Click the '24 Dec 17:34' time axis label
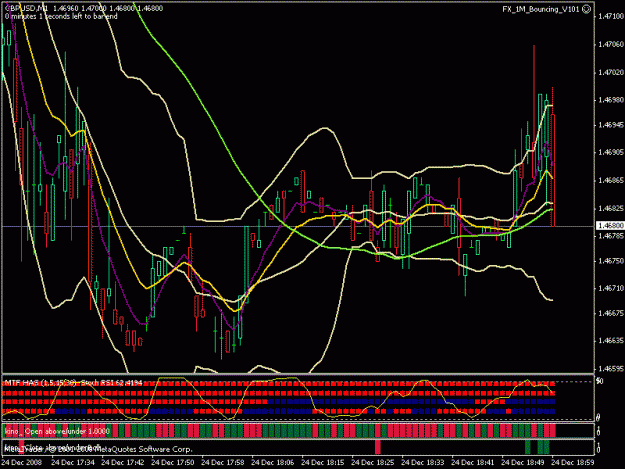The height and width of the screenshot is (469, 625). pyautogui.click(x=73, y=463)
